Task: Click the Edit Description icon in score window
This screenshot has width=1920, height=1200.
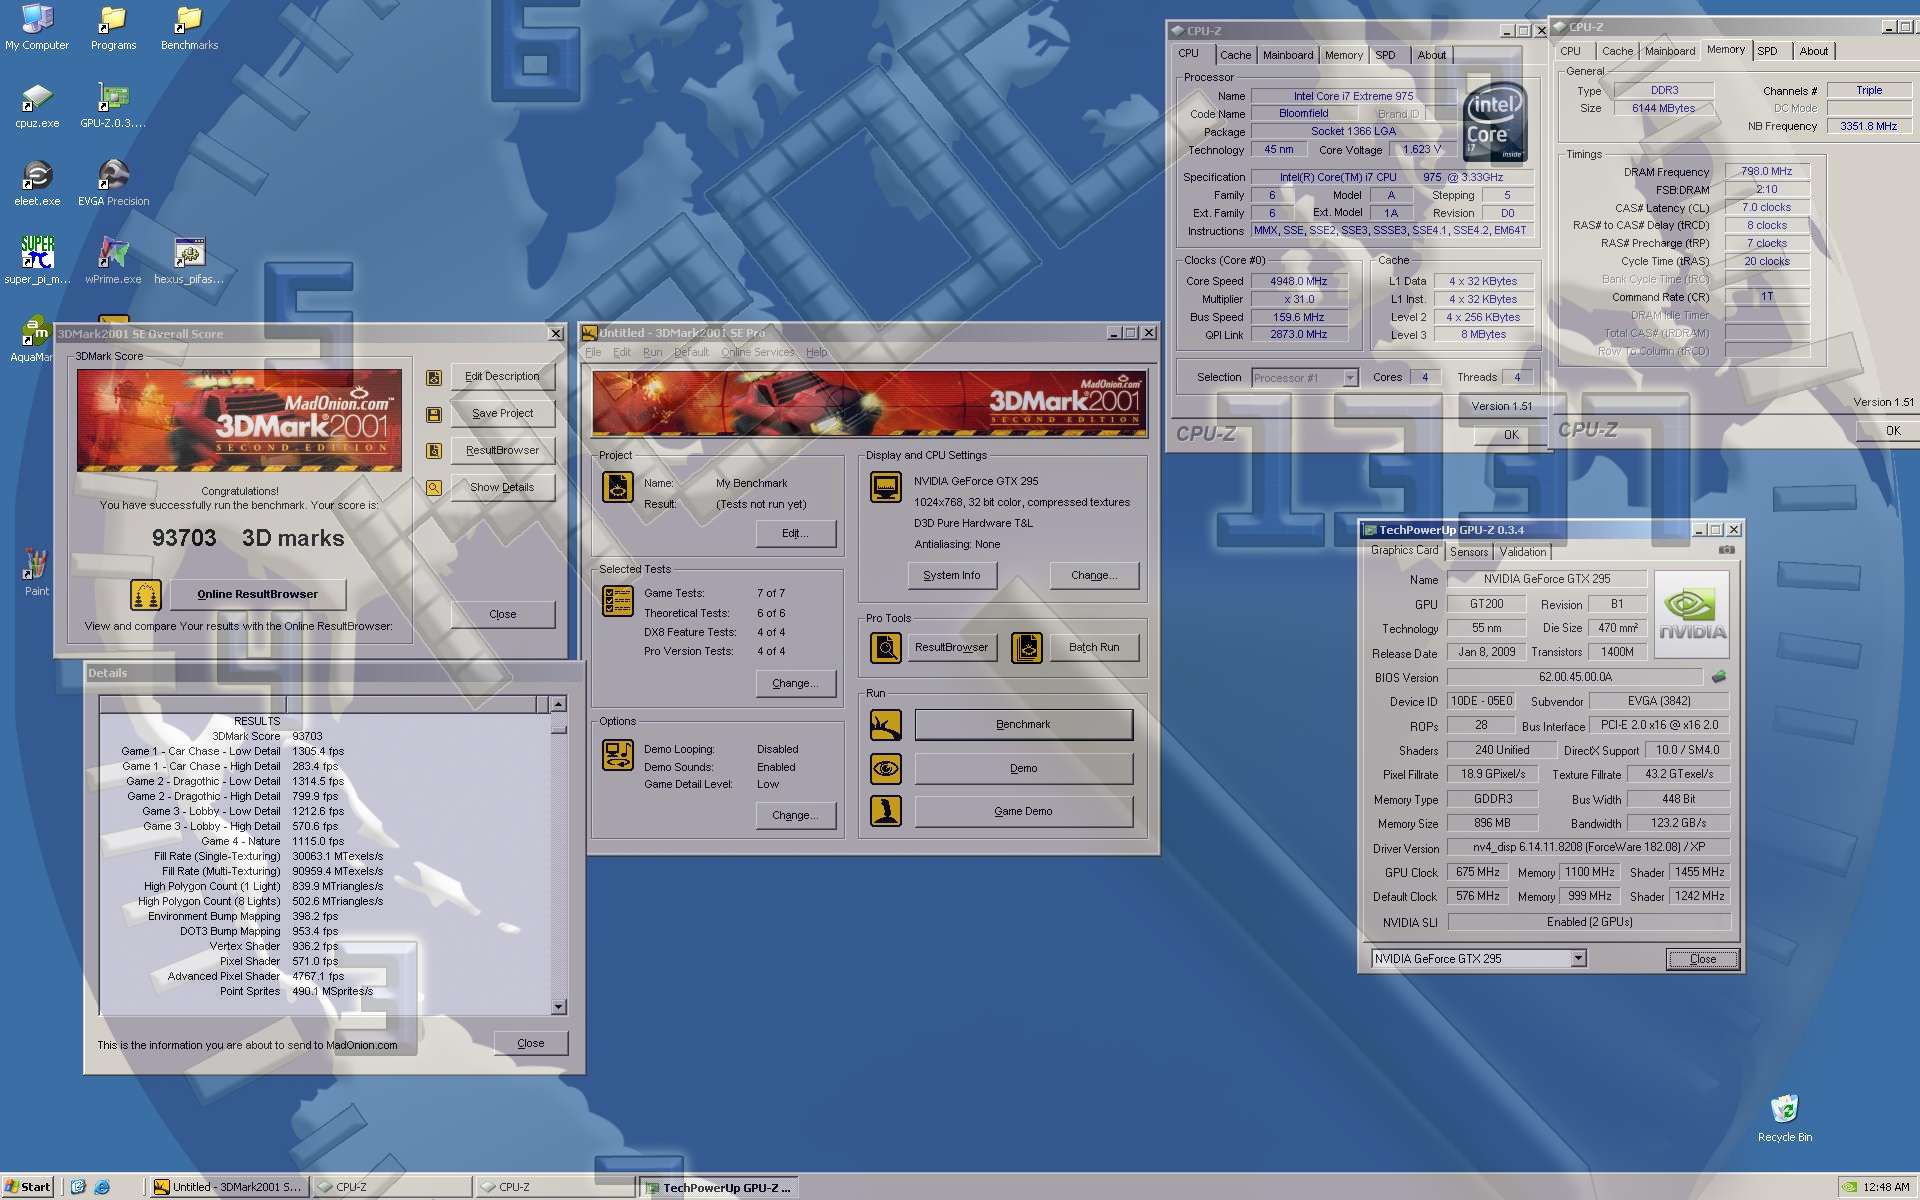Action: click(434, 377)
